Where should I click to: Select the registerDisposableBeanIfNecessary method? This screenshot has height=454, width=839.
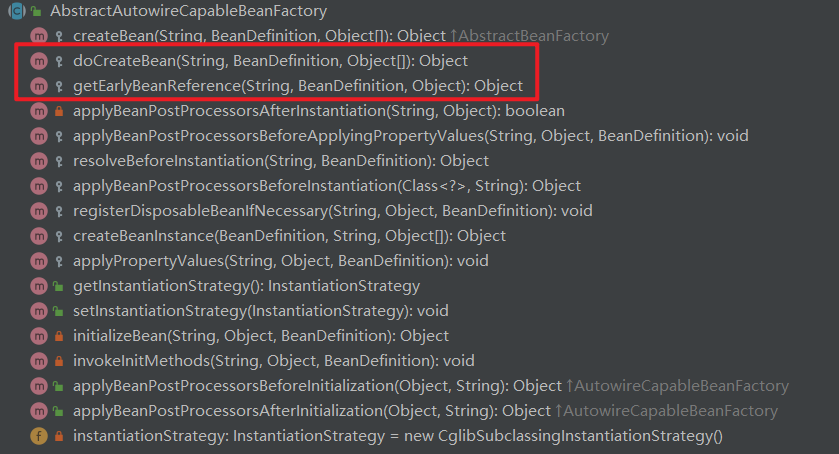pos(332,211)
